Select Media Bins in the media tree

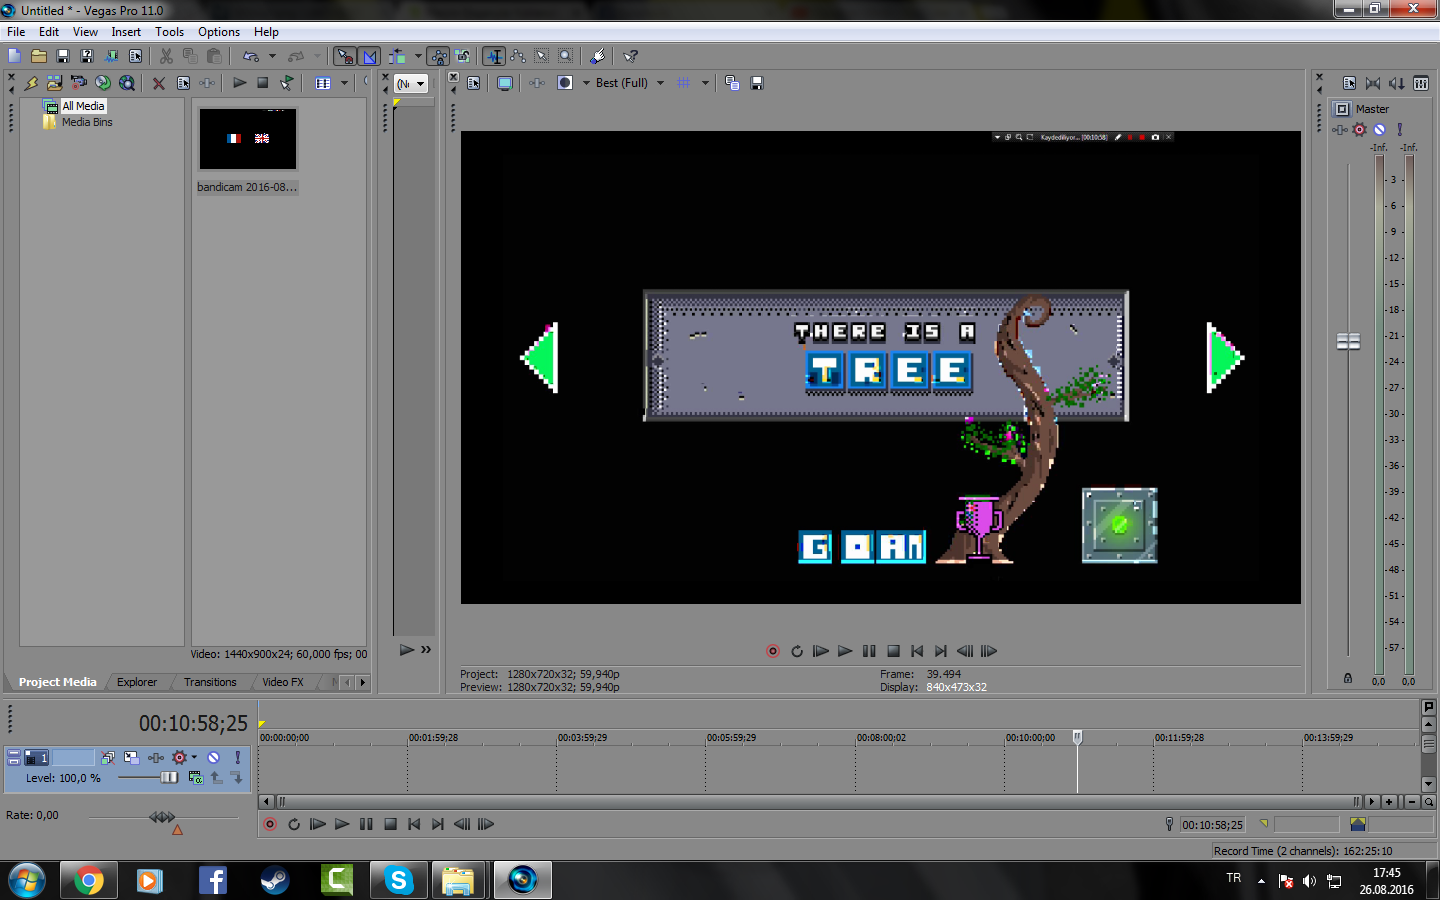pyautogui.click(x=87, y=122)
